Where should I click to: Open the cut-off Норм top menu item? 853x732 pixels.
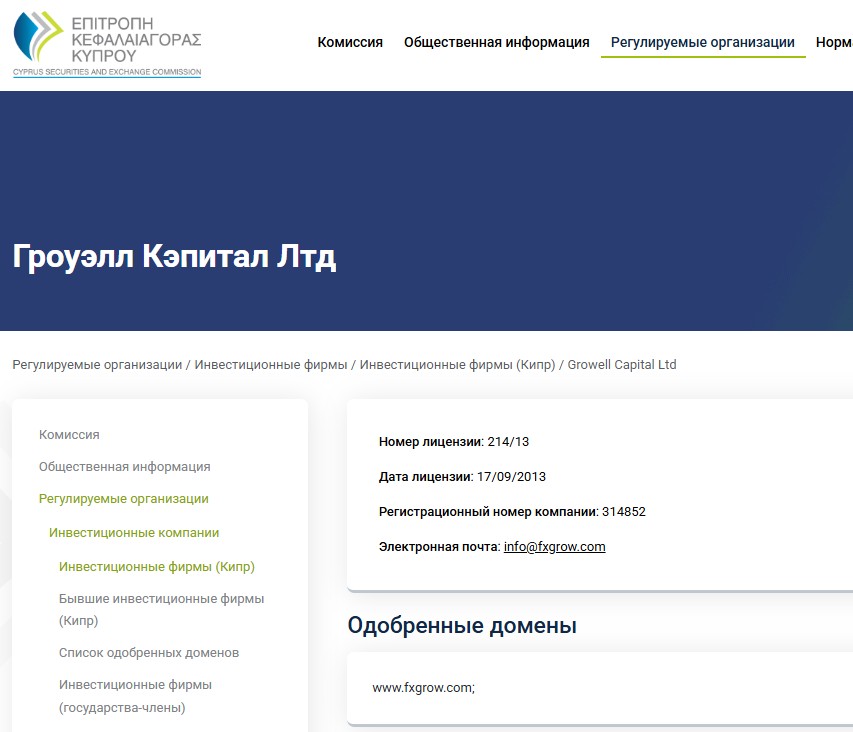click(834, 42)
